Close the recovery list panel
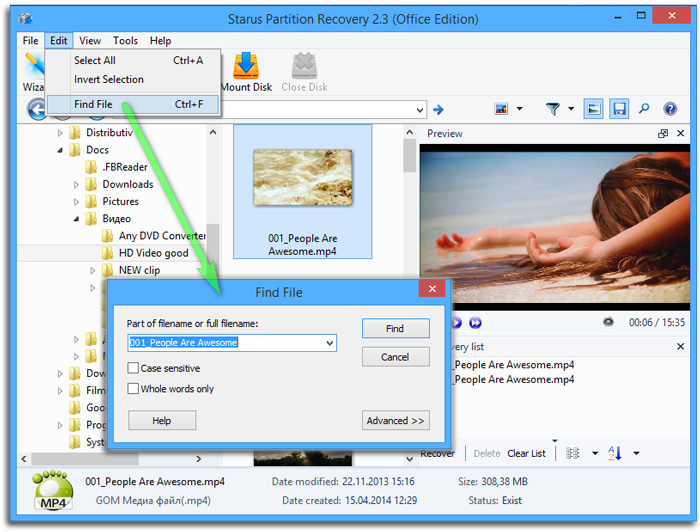 pos(680,346)
